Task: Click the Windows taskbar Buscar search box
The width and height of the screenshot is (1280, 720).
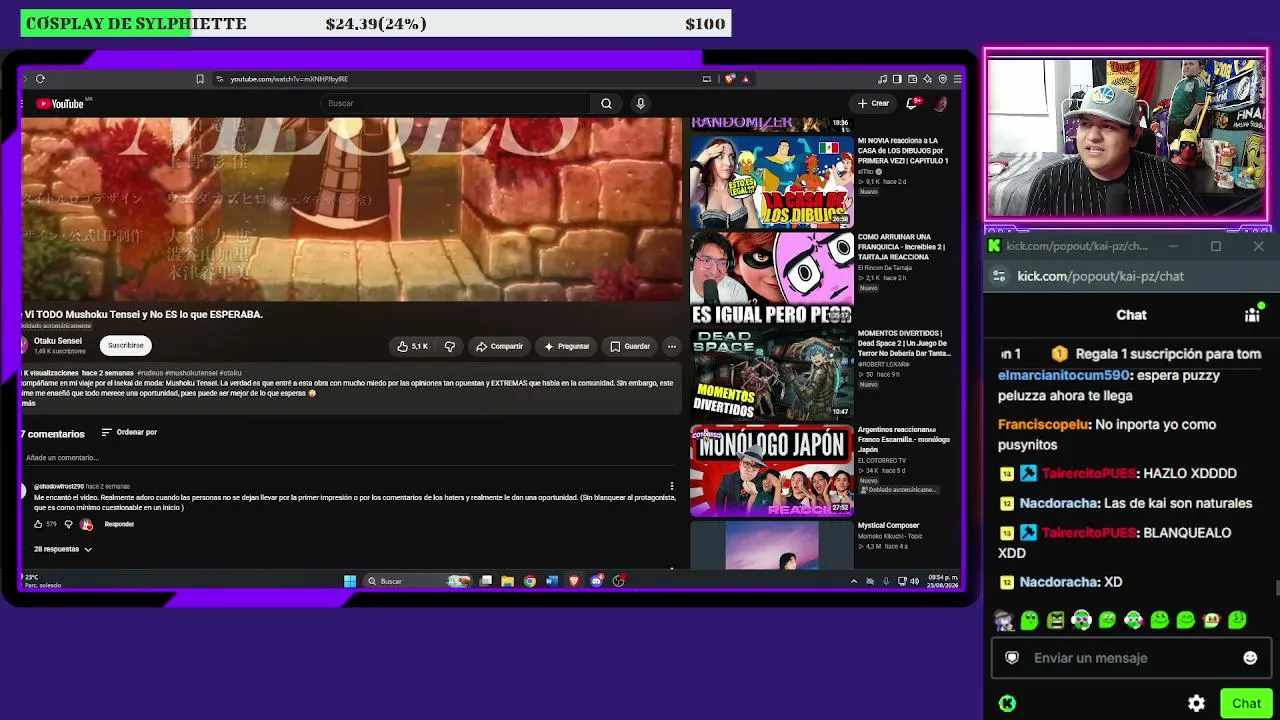Action: coord(417,581)
